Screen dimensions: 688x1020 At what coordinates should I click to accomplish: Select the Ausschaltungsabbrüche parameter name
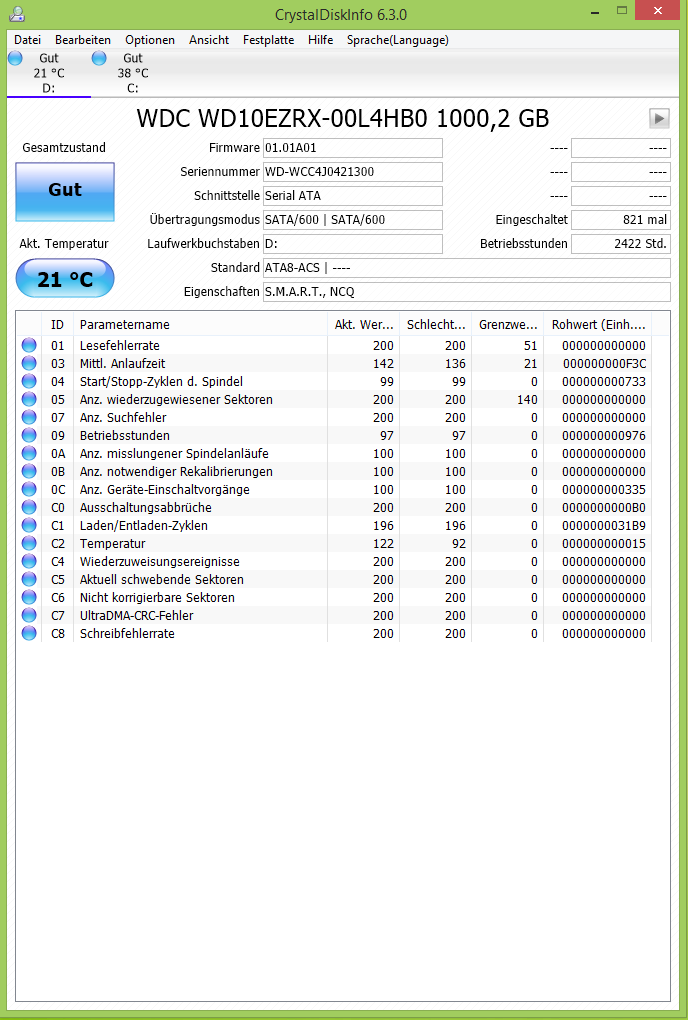pyautogui.click(x=146, y=507)
